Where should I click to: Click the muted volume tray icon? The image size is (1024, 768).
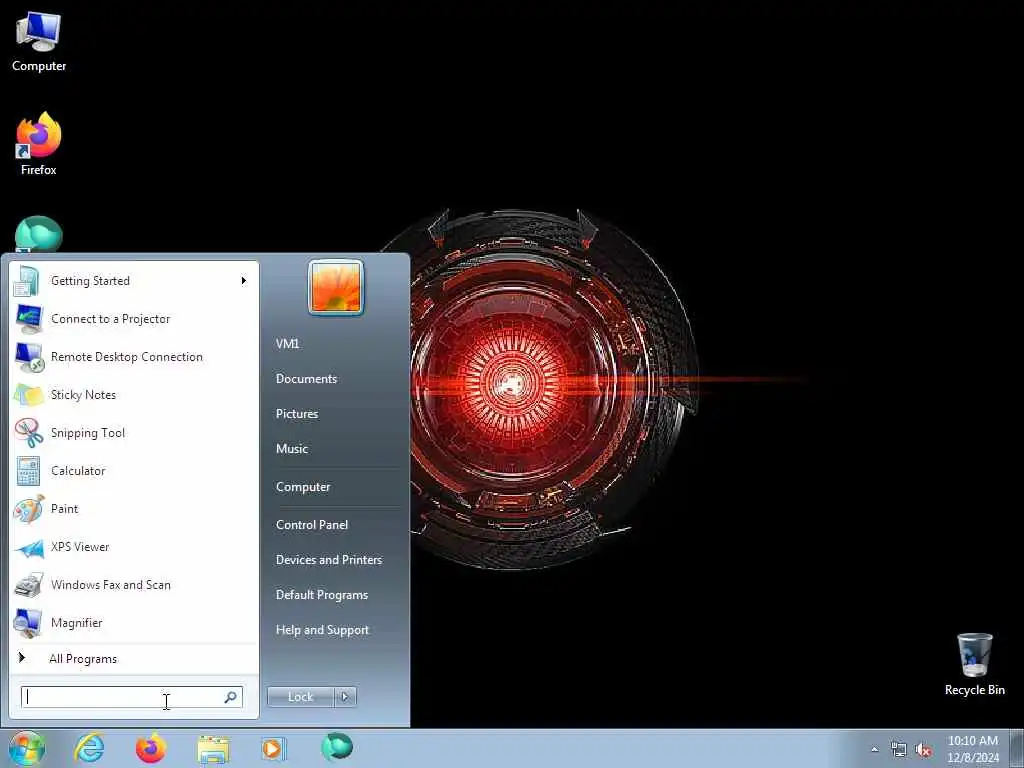923,750
